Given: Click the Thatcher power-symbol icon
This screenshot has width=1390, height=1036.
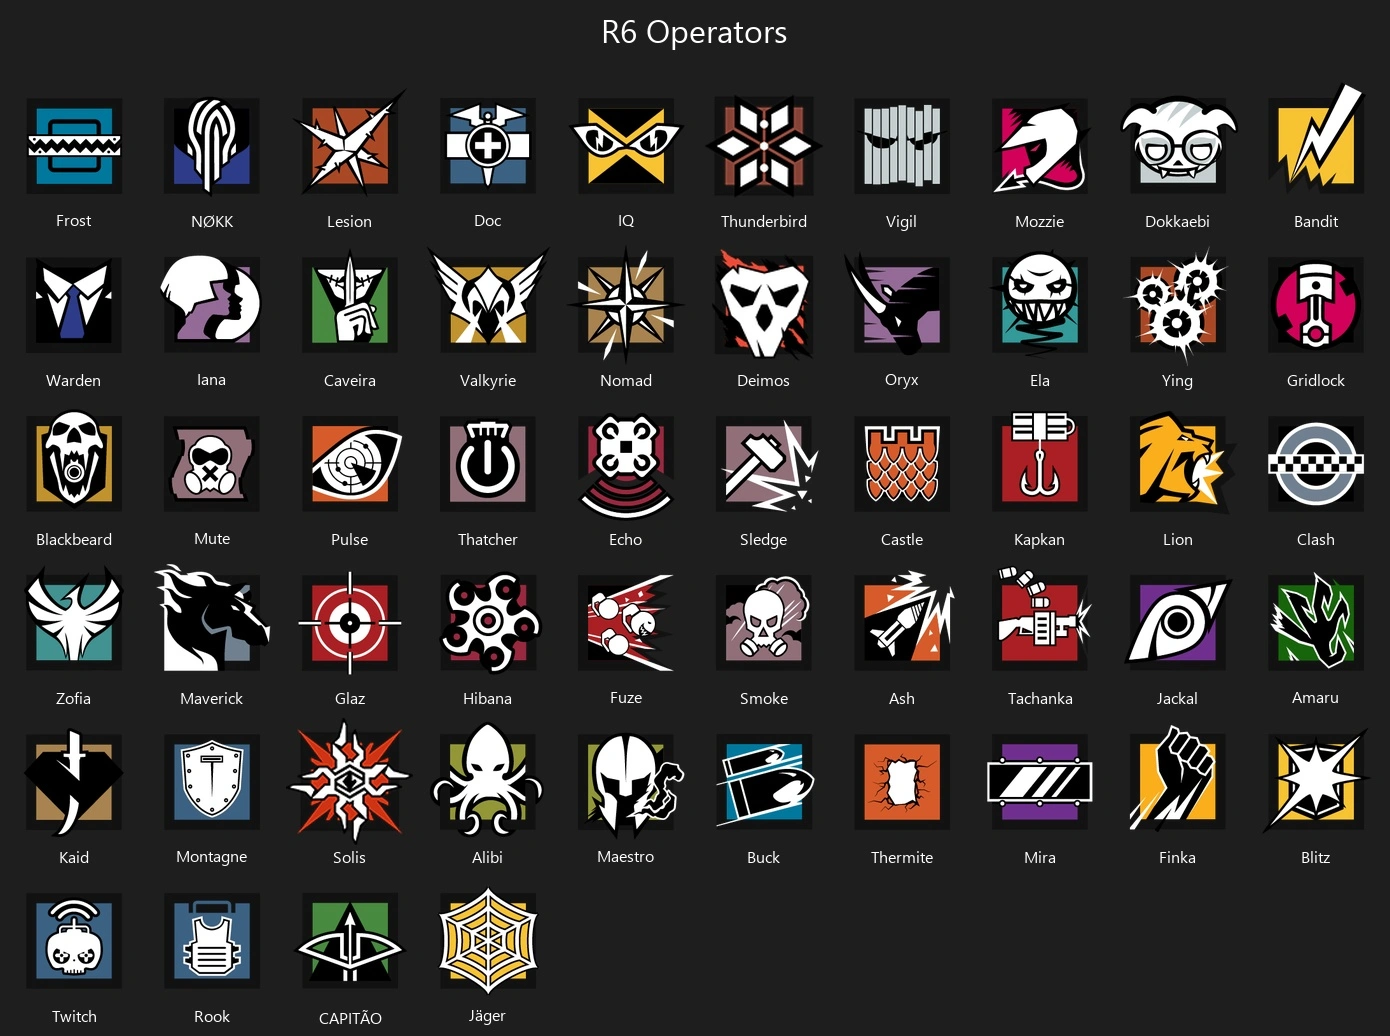Looking at the screenshot, I should (488, 464).
